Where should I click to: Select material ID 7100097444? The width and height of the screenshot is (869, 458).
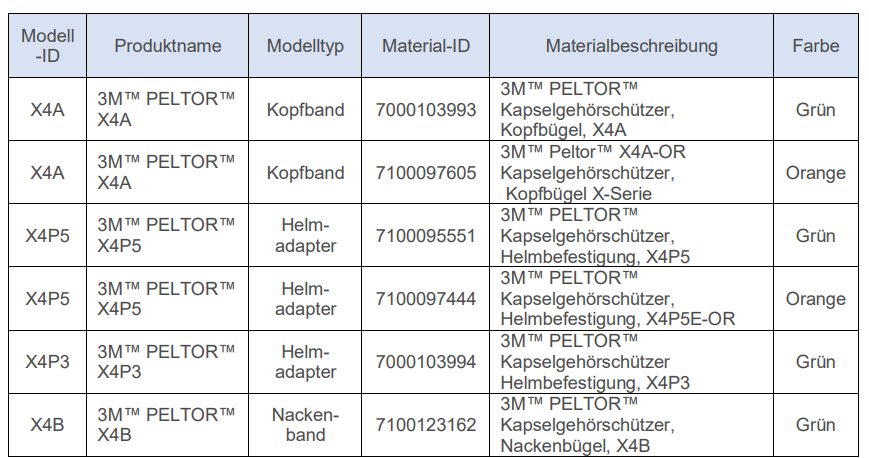coord(426,299)
